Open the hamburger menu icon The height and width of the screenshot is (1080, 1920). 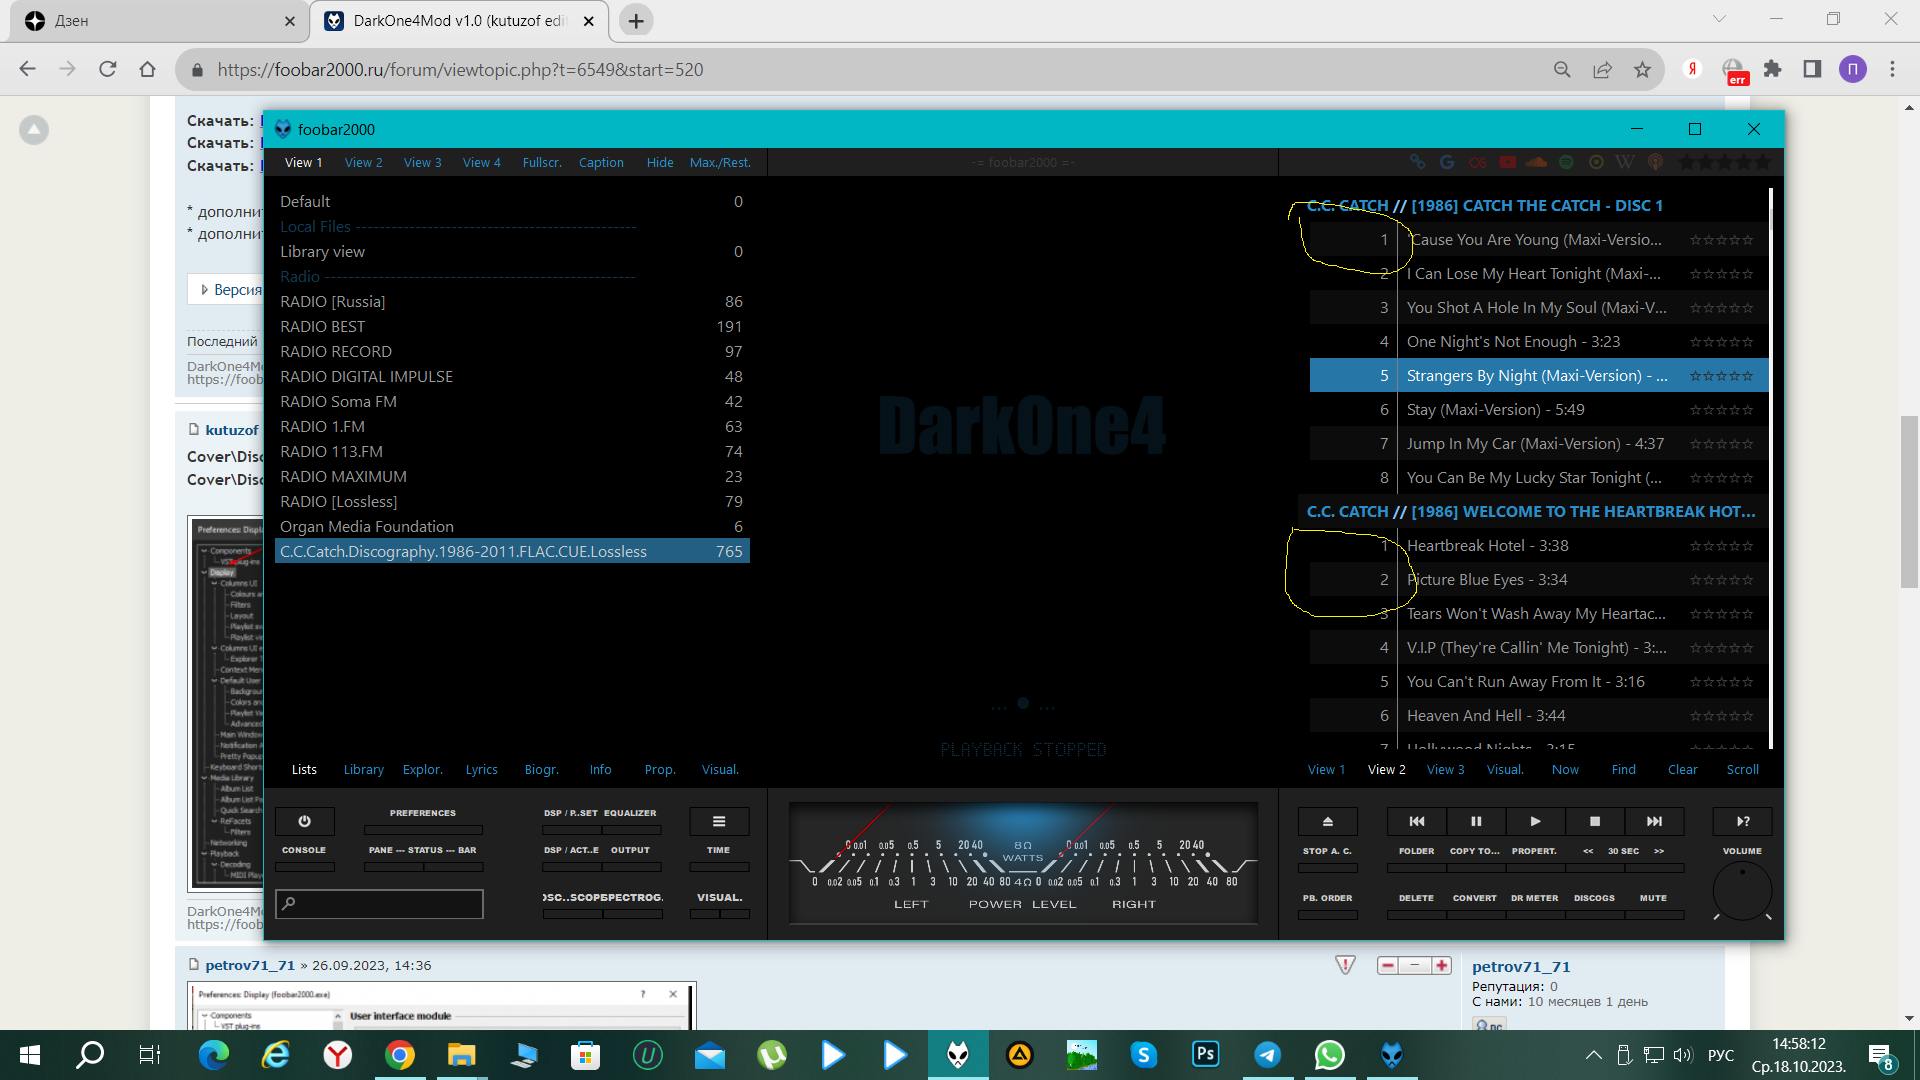click(718, 821)
